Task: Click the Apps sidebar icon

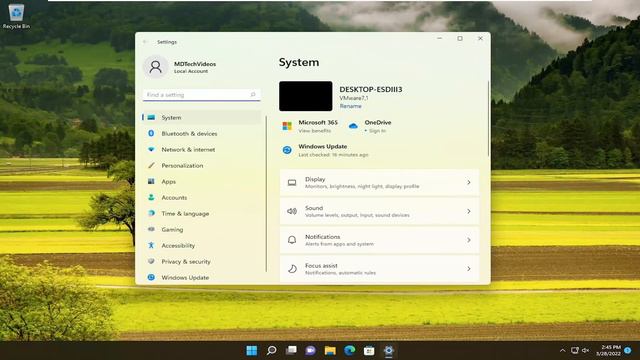Action: coord(151,181)
